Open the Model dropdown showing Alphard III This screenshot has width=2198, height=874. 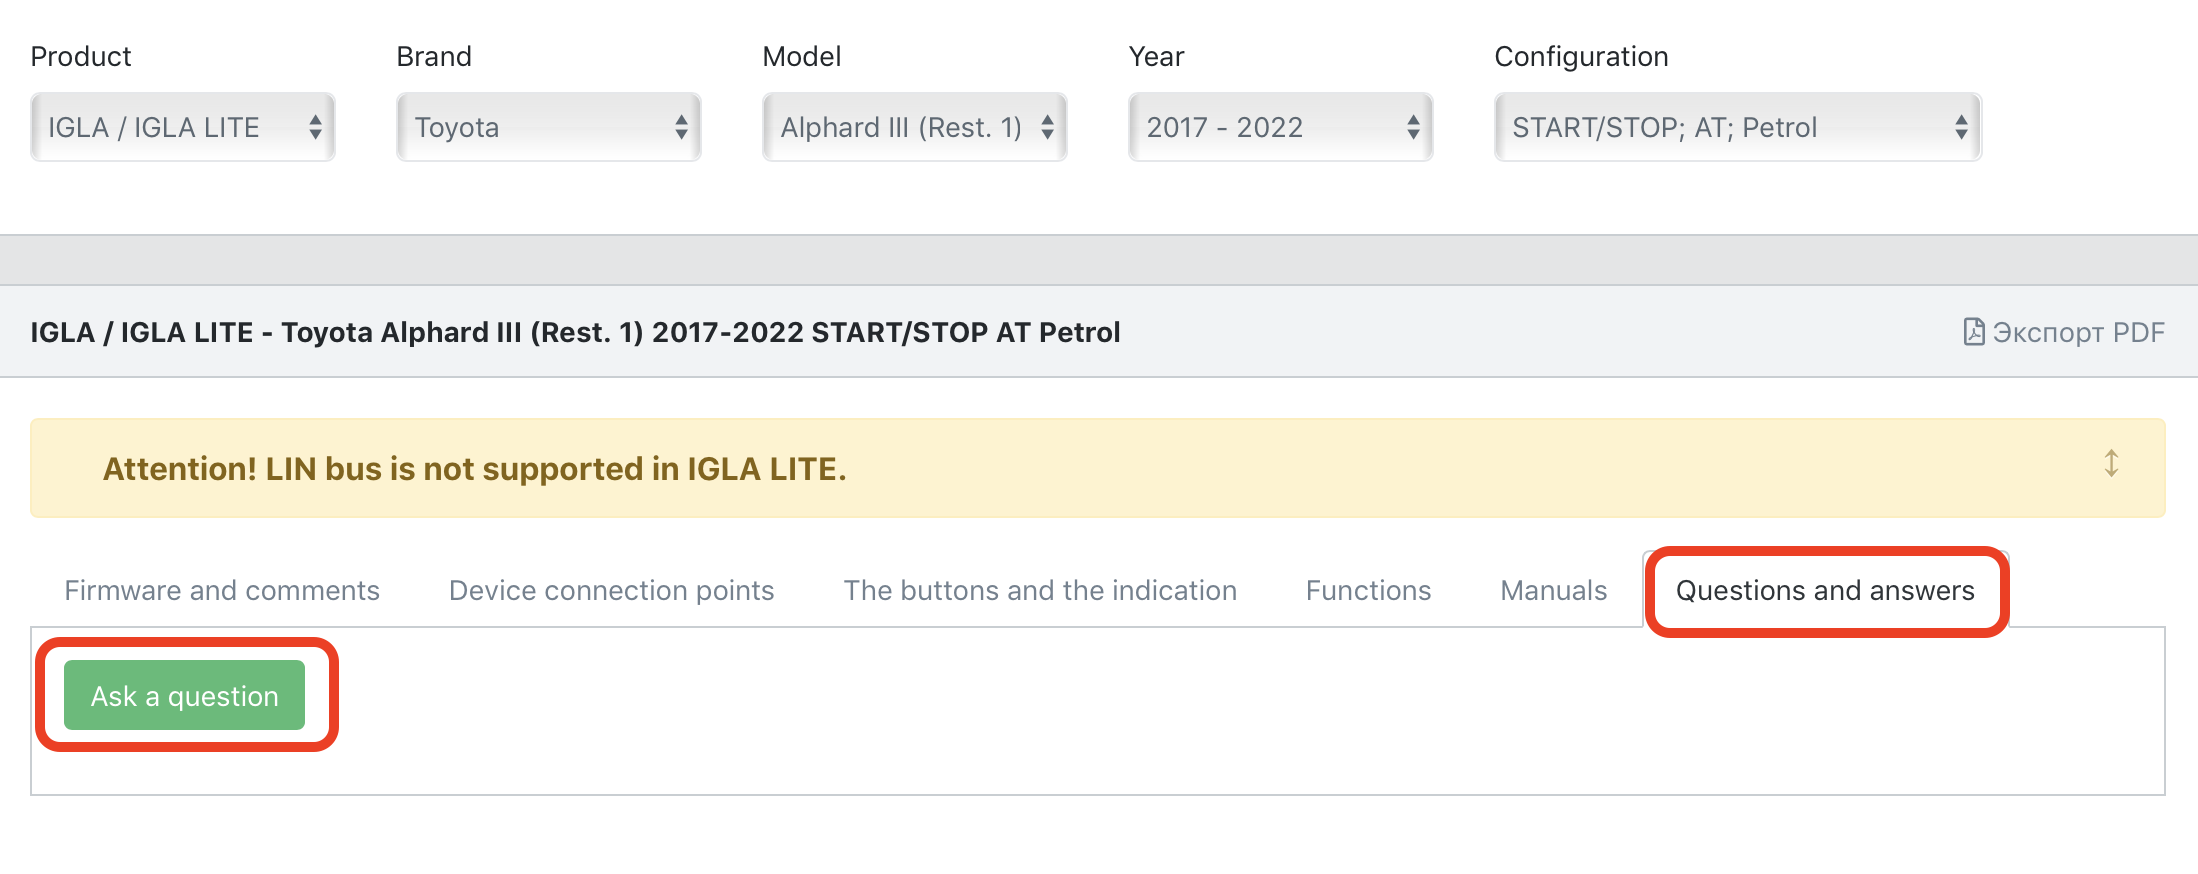(x=915, y=127)
